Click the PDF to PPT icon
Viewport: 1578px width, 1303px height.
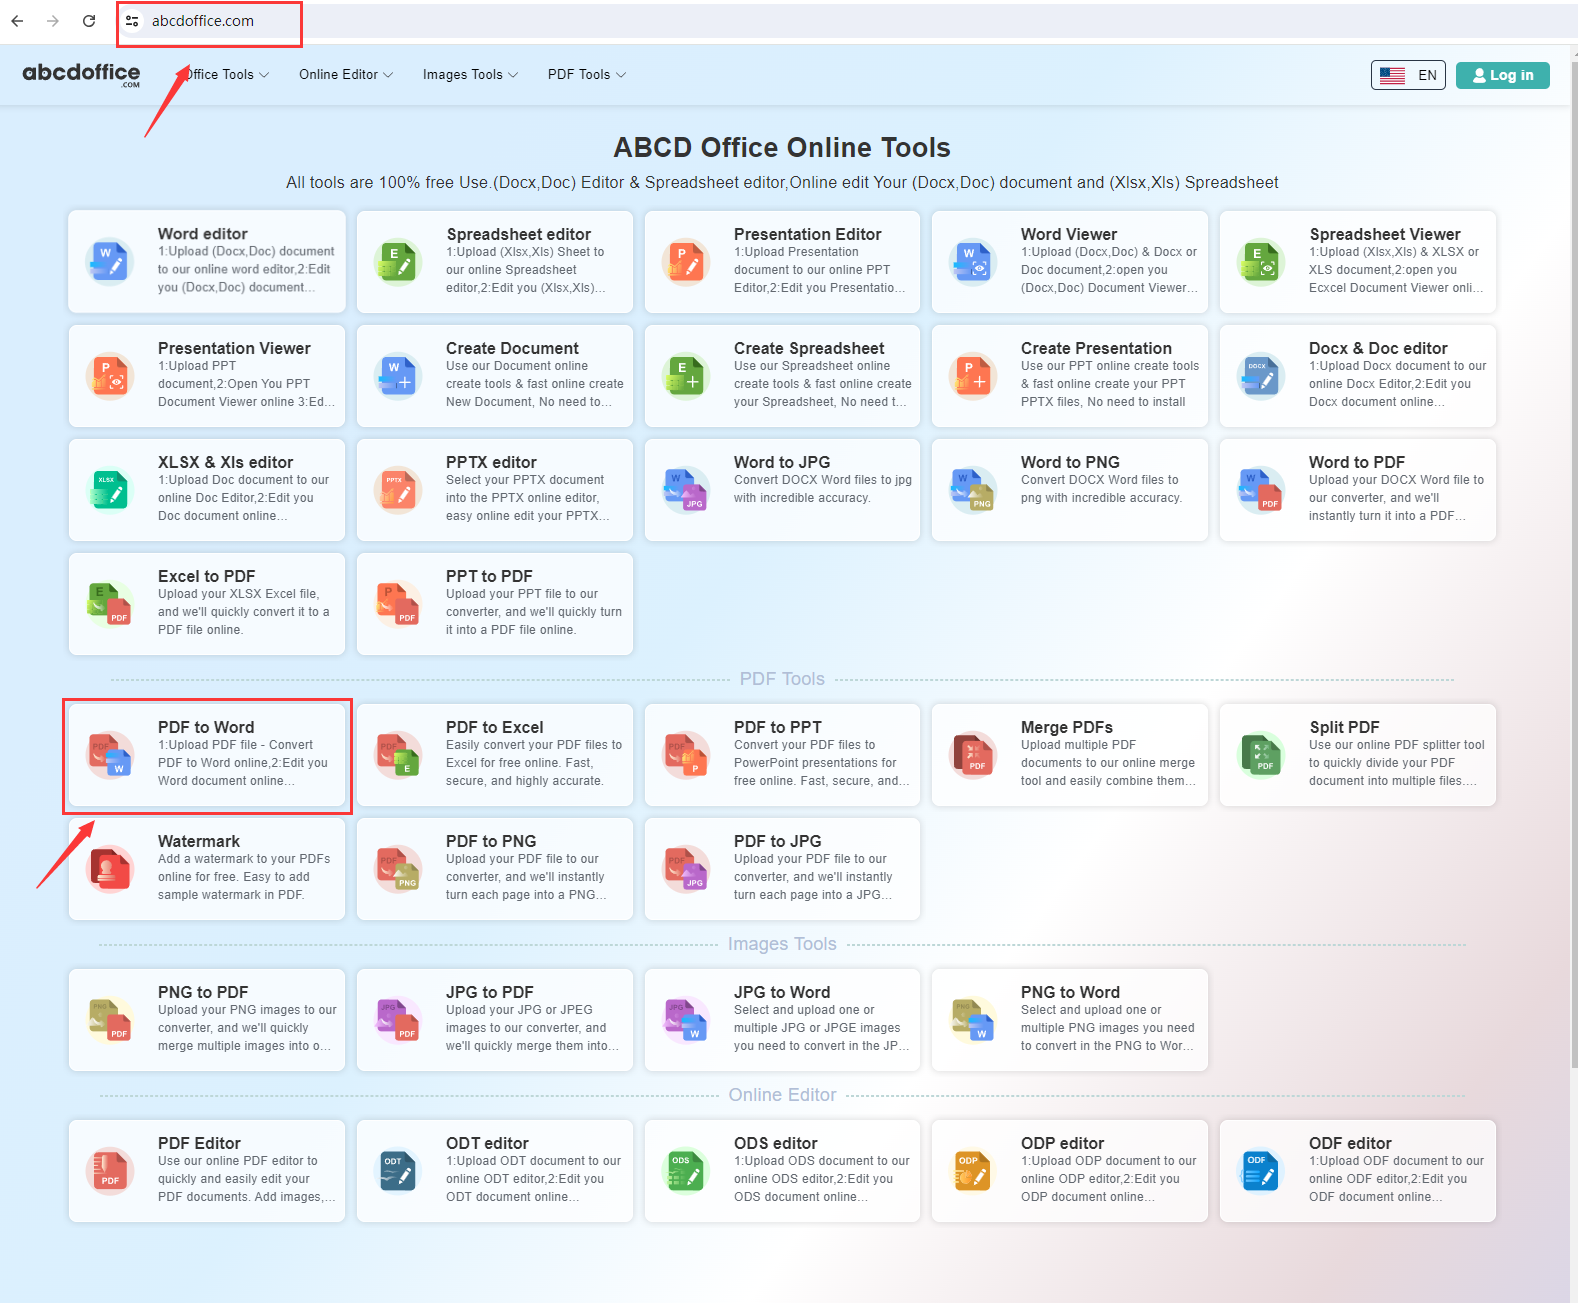point(686,755)
